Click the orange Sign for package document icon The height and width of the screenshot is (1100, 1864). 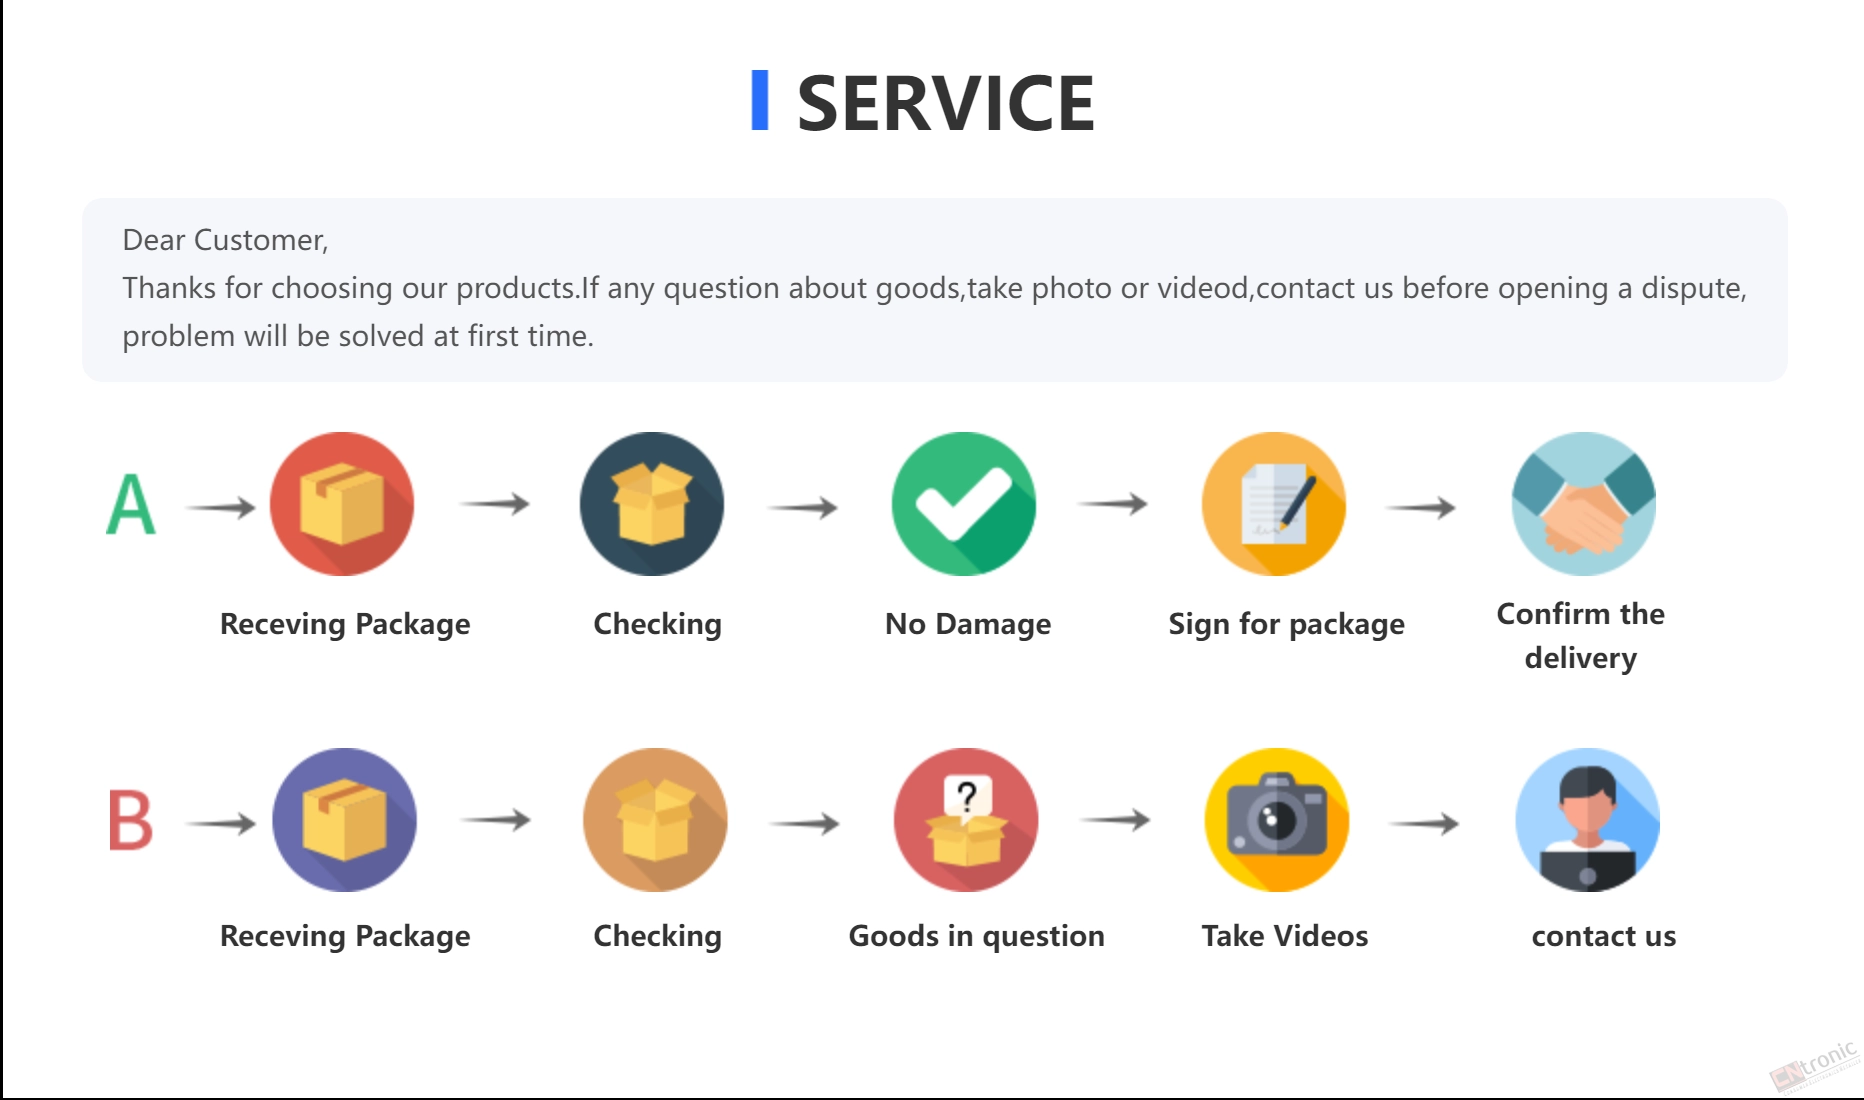pos(1274,504)
